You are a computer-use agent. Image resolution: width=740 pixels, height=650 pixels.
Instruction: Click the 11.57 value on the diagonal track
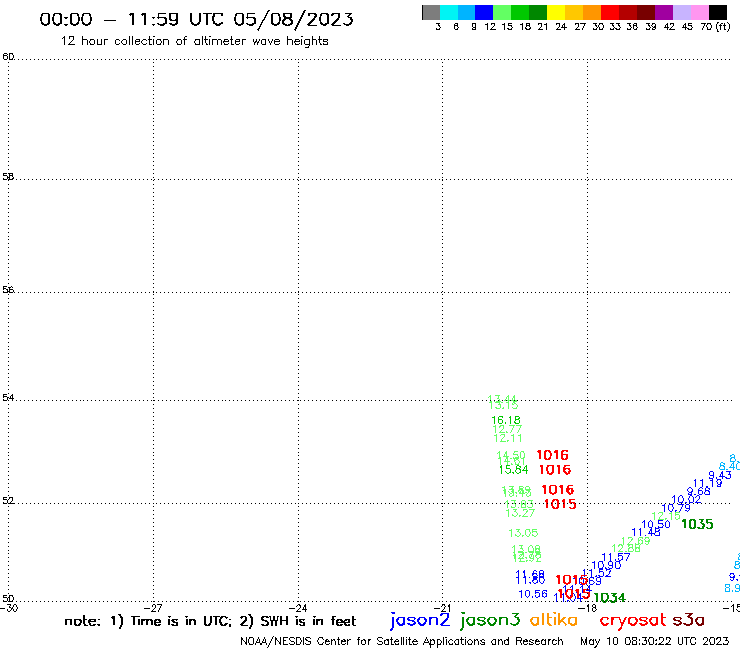(x=616, y=557)
